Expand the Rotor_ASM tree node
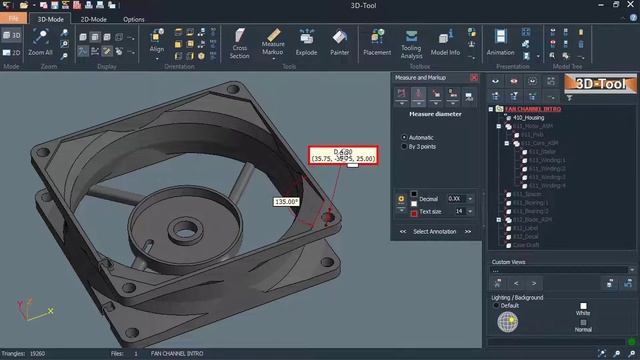 click(x=499, y=220)
